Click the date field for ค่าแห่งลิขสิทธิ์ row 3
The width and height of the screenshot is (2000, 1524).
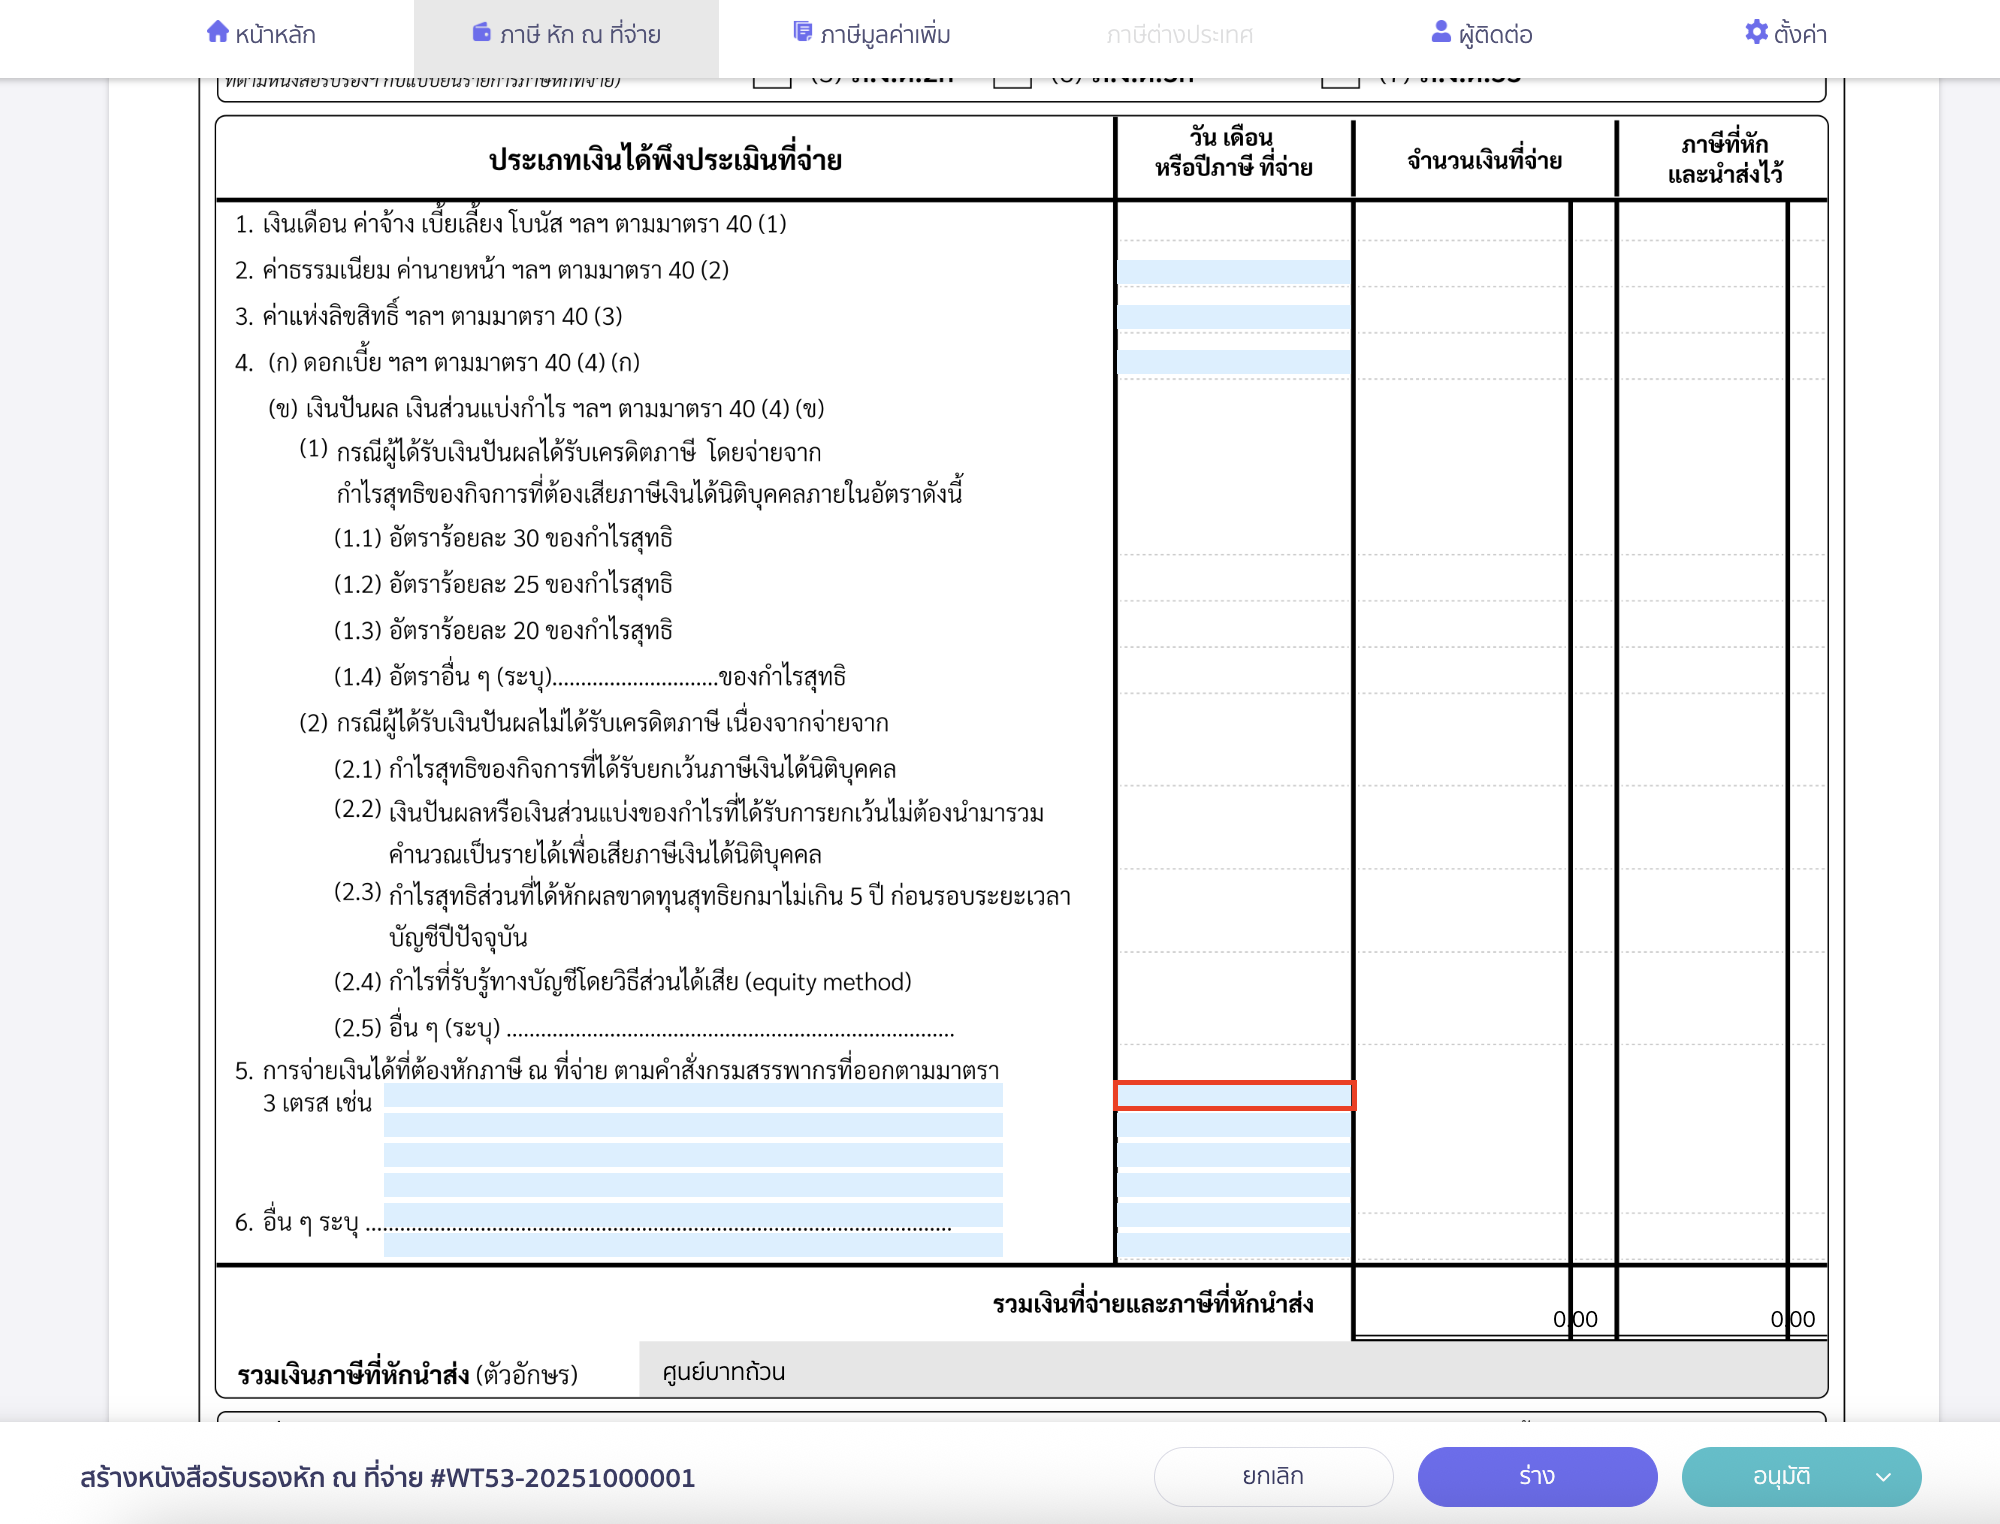pyautogui.click(x=1236, y=317)
